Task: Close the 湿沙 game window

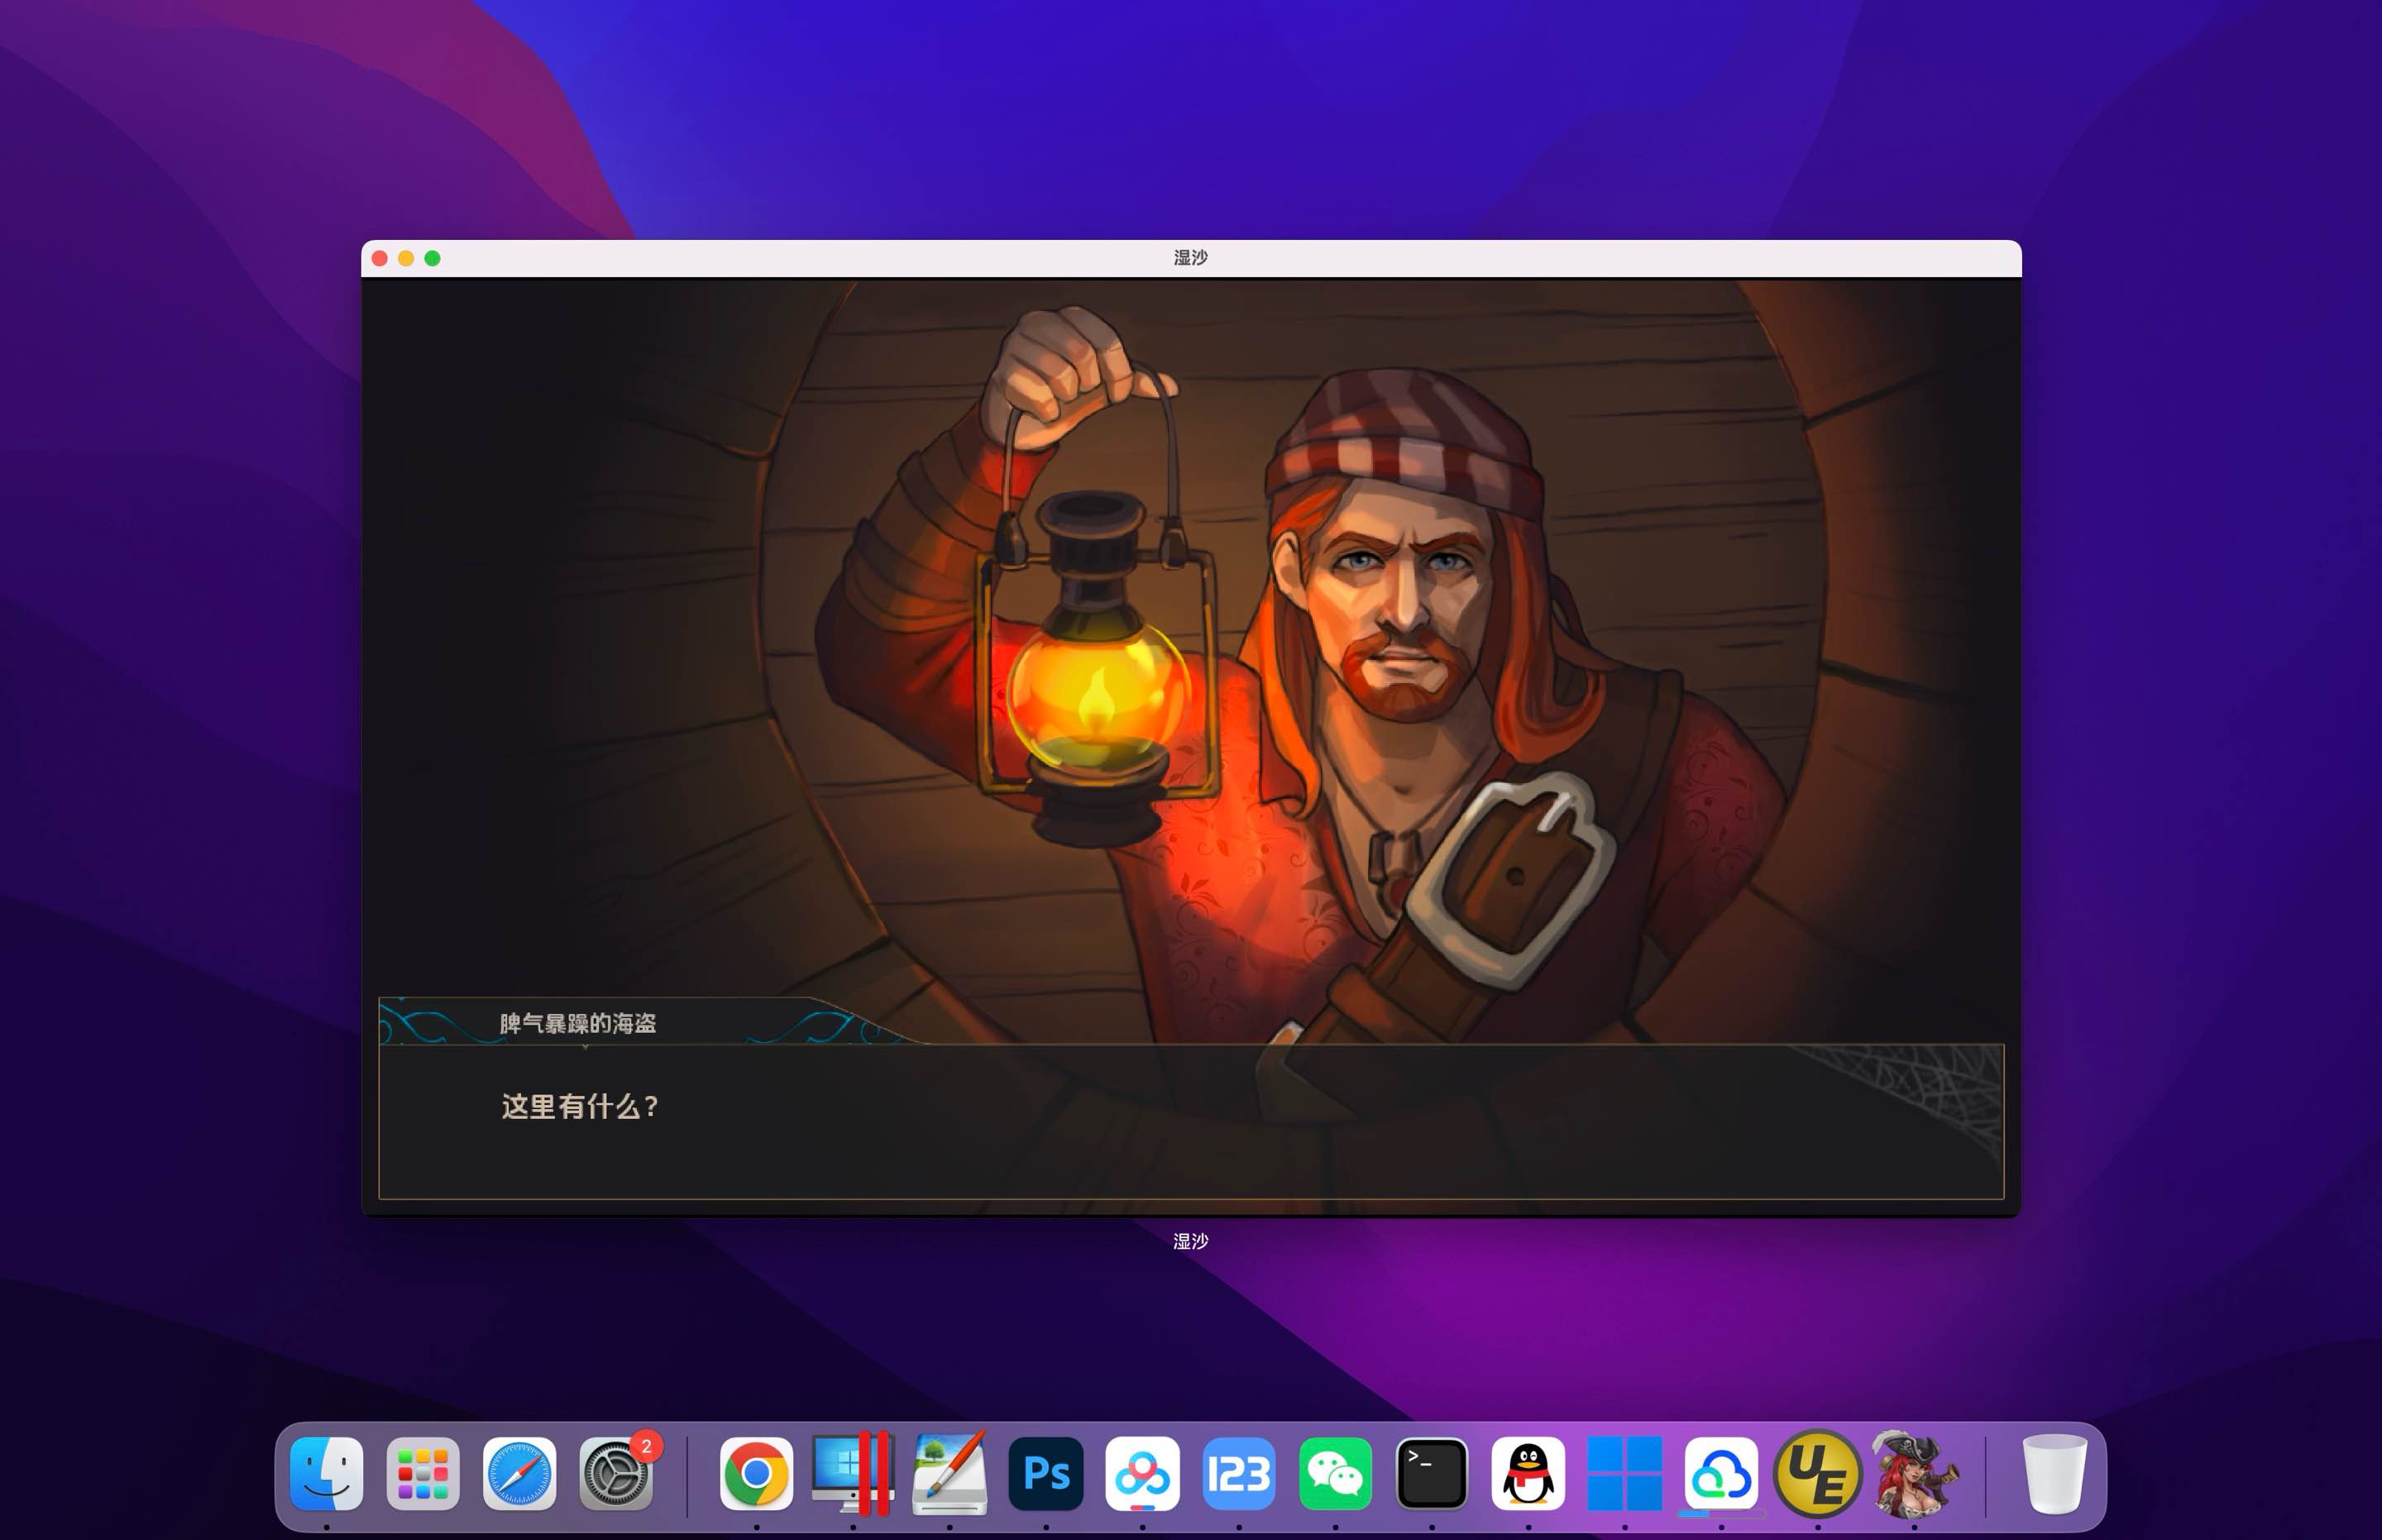Action: (x=380, y=258)
